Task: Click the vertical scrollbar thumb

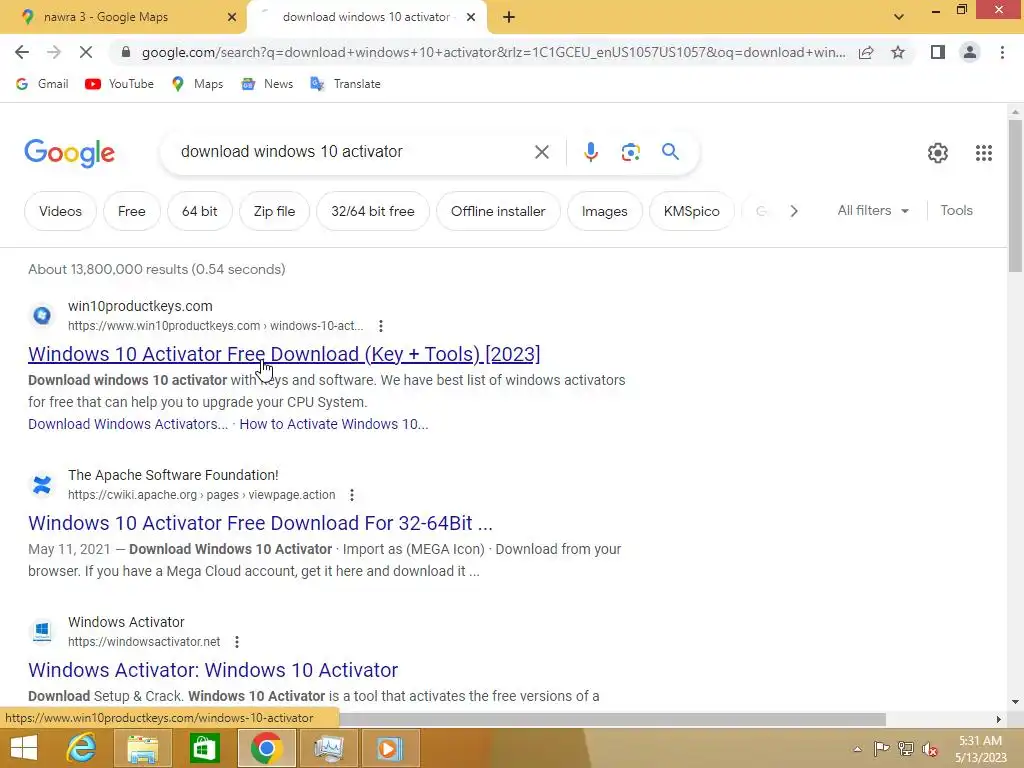Action: coord(1015,196)
